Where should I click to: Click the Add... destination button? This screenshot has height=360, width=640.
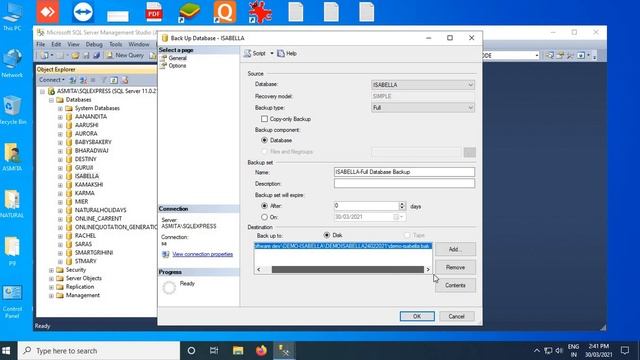point(455,249)
